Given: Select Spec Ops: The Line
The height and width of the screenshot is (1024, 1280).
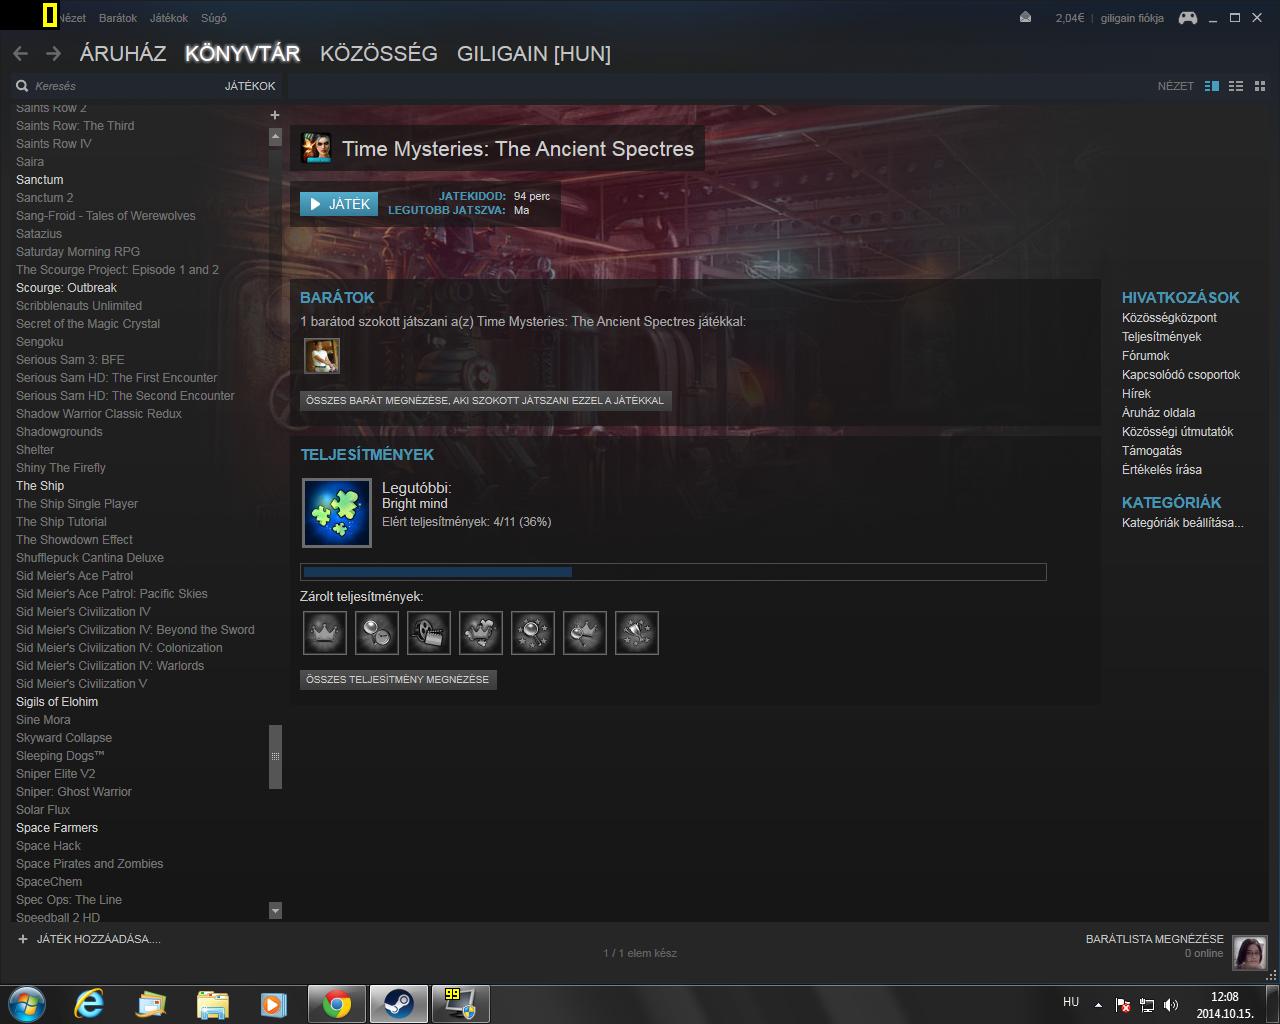Looking at the screenshot, I should pyautogui.click(x=68, y=900).
